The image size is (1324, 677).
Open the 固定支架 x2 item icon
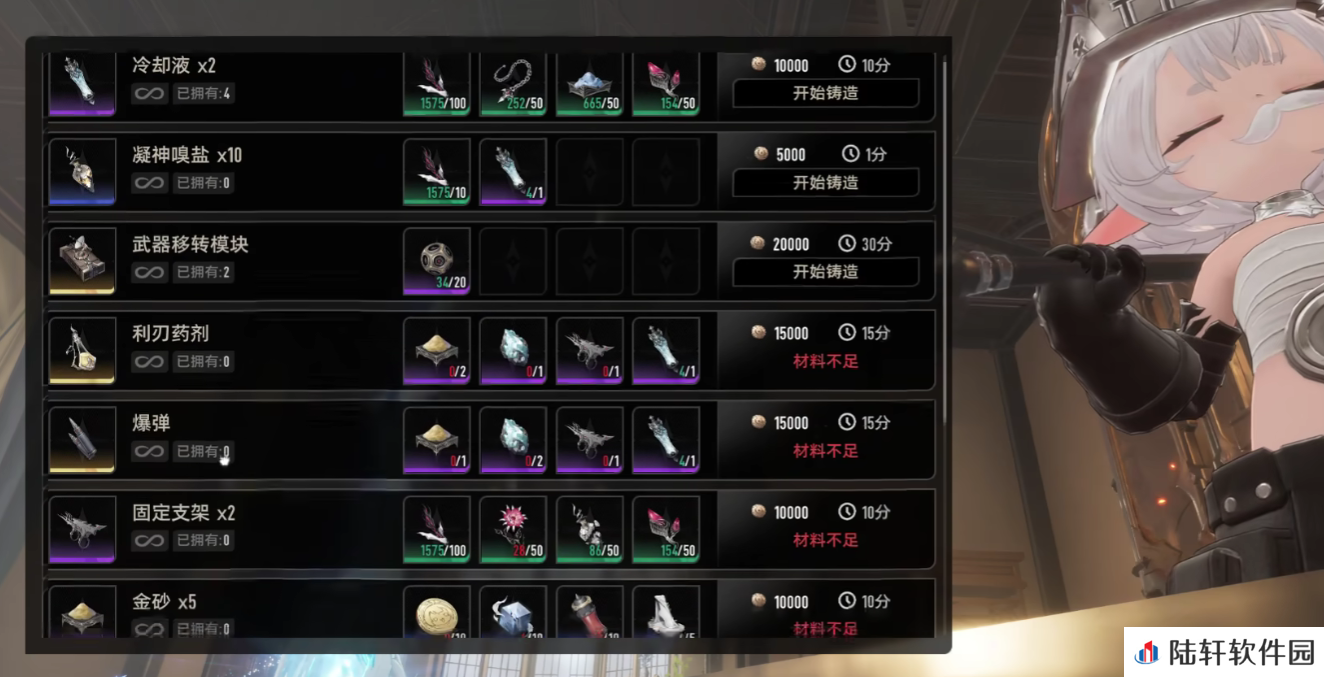83,530
